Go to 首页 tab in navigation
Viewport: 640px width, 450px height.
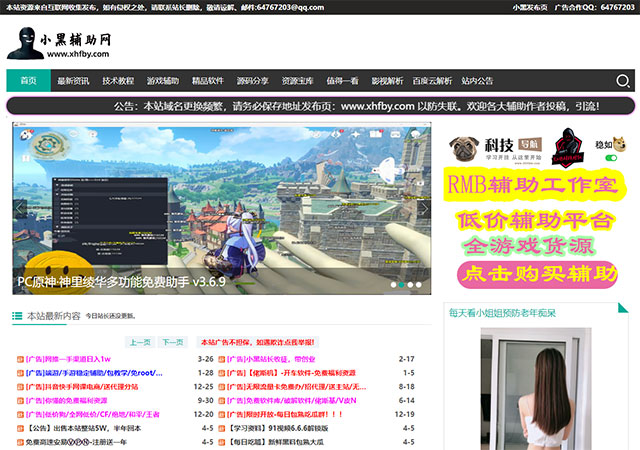pos(29,80)
